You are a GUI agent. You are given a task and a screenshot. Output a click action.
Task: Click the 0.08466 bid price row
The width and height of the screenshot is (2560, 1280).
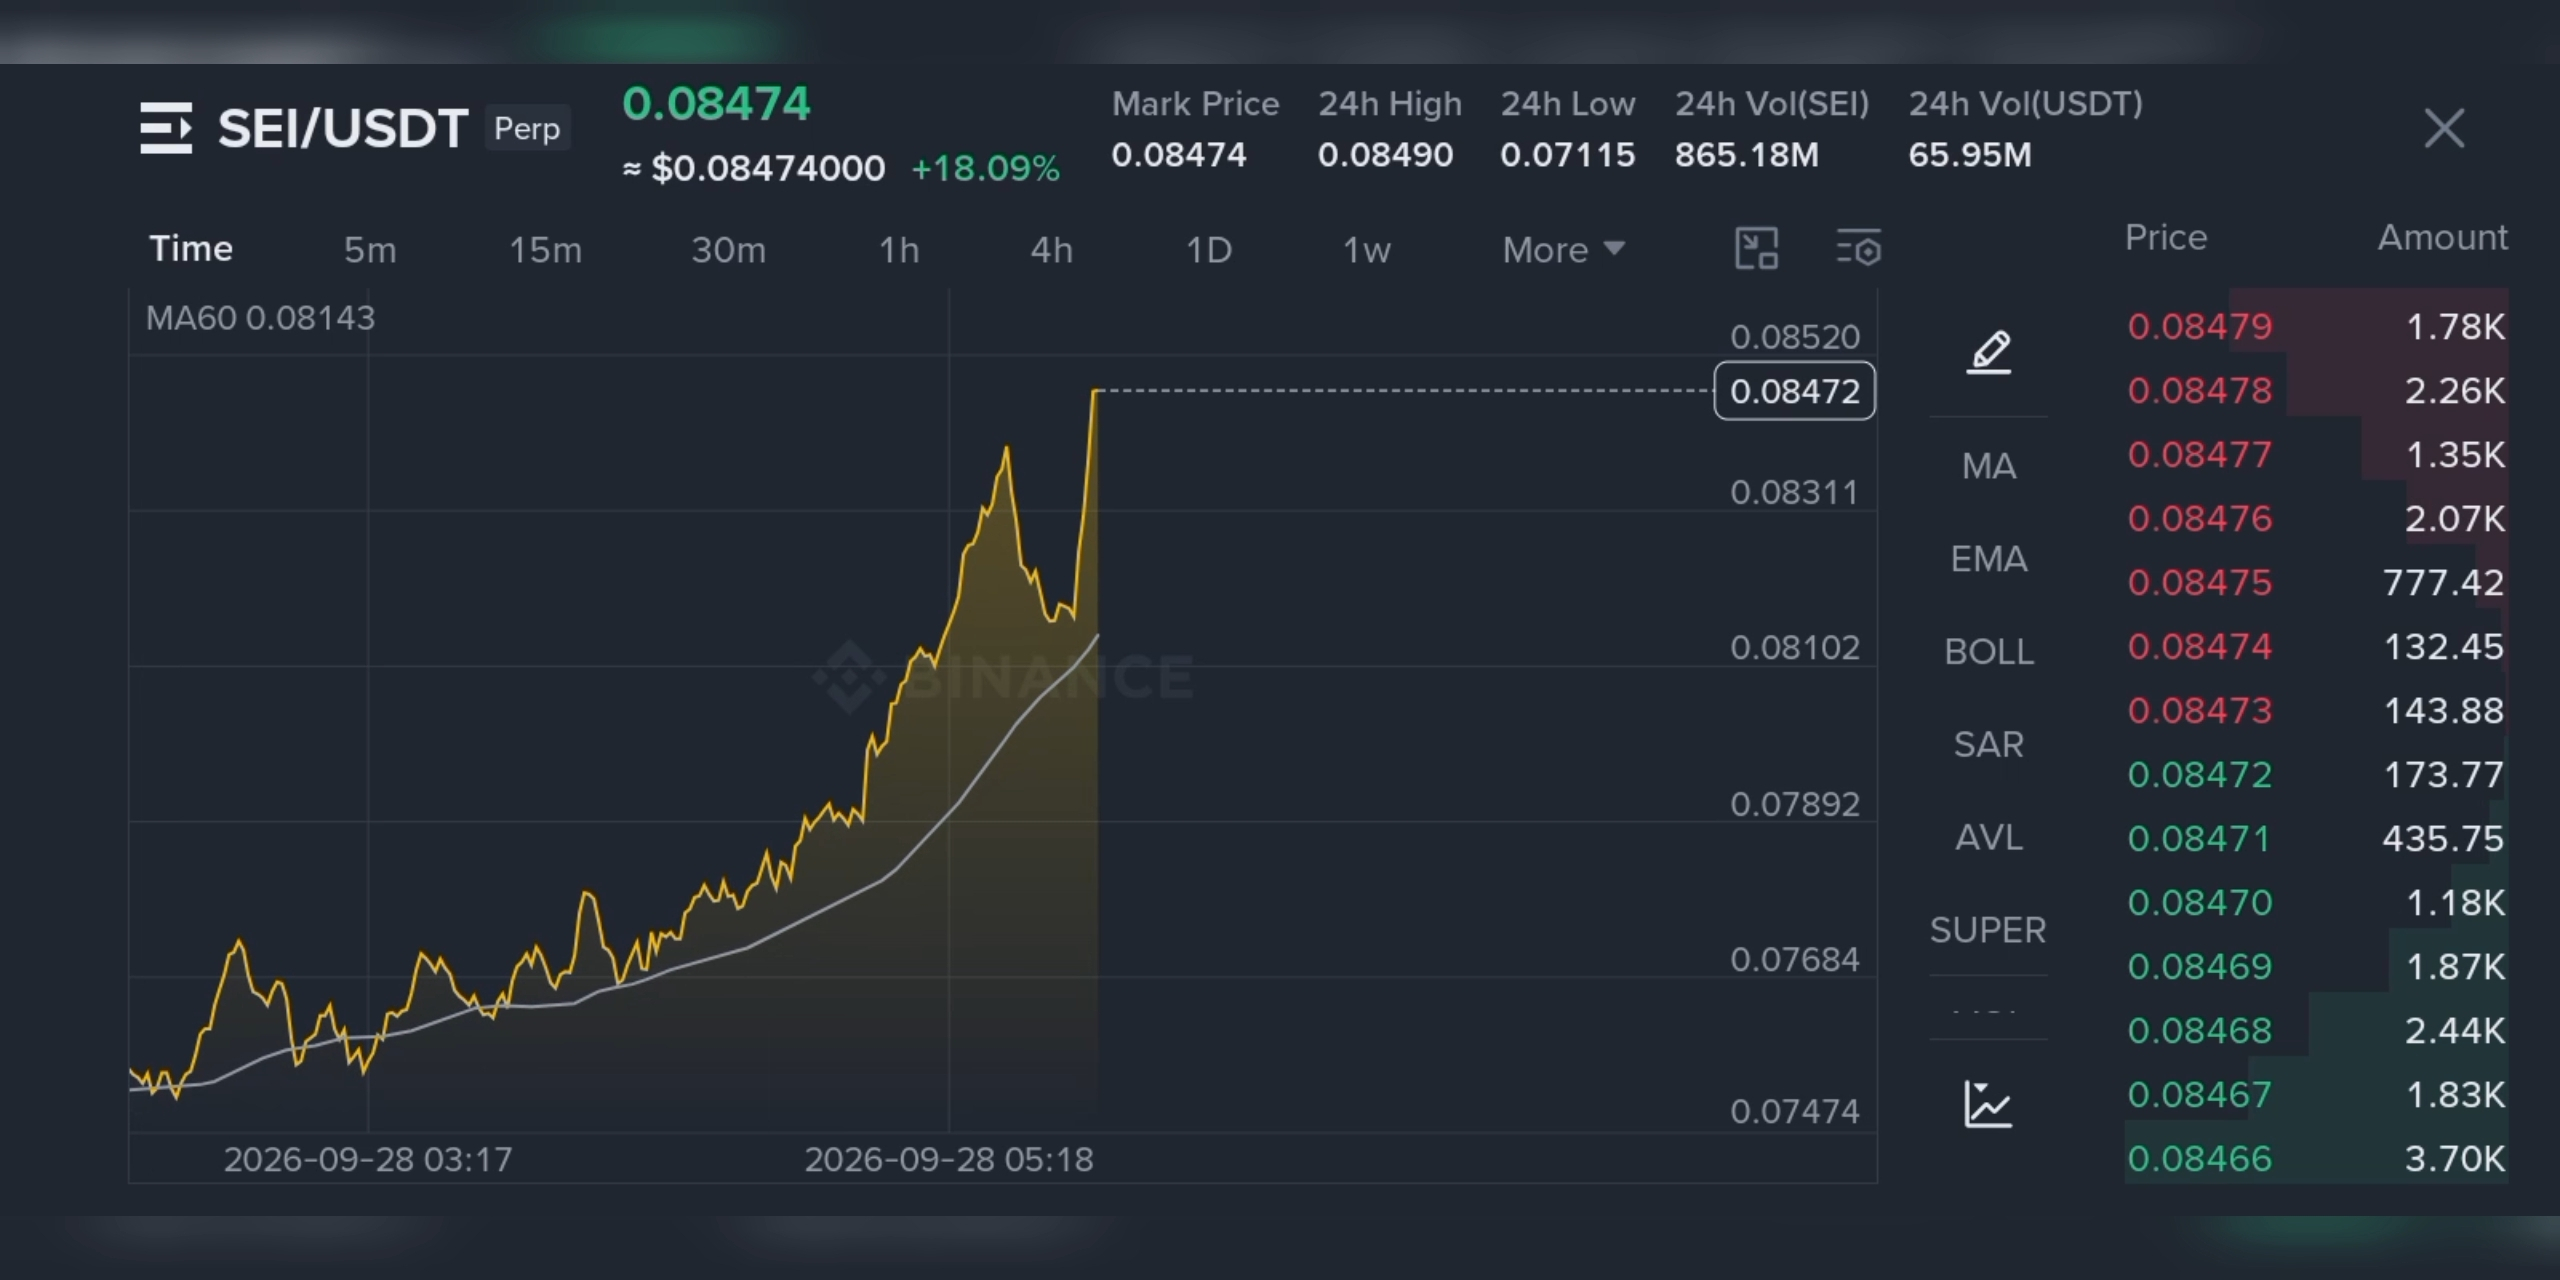[2316, 1158]
